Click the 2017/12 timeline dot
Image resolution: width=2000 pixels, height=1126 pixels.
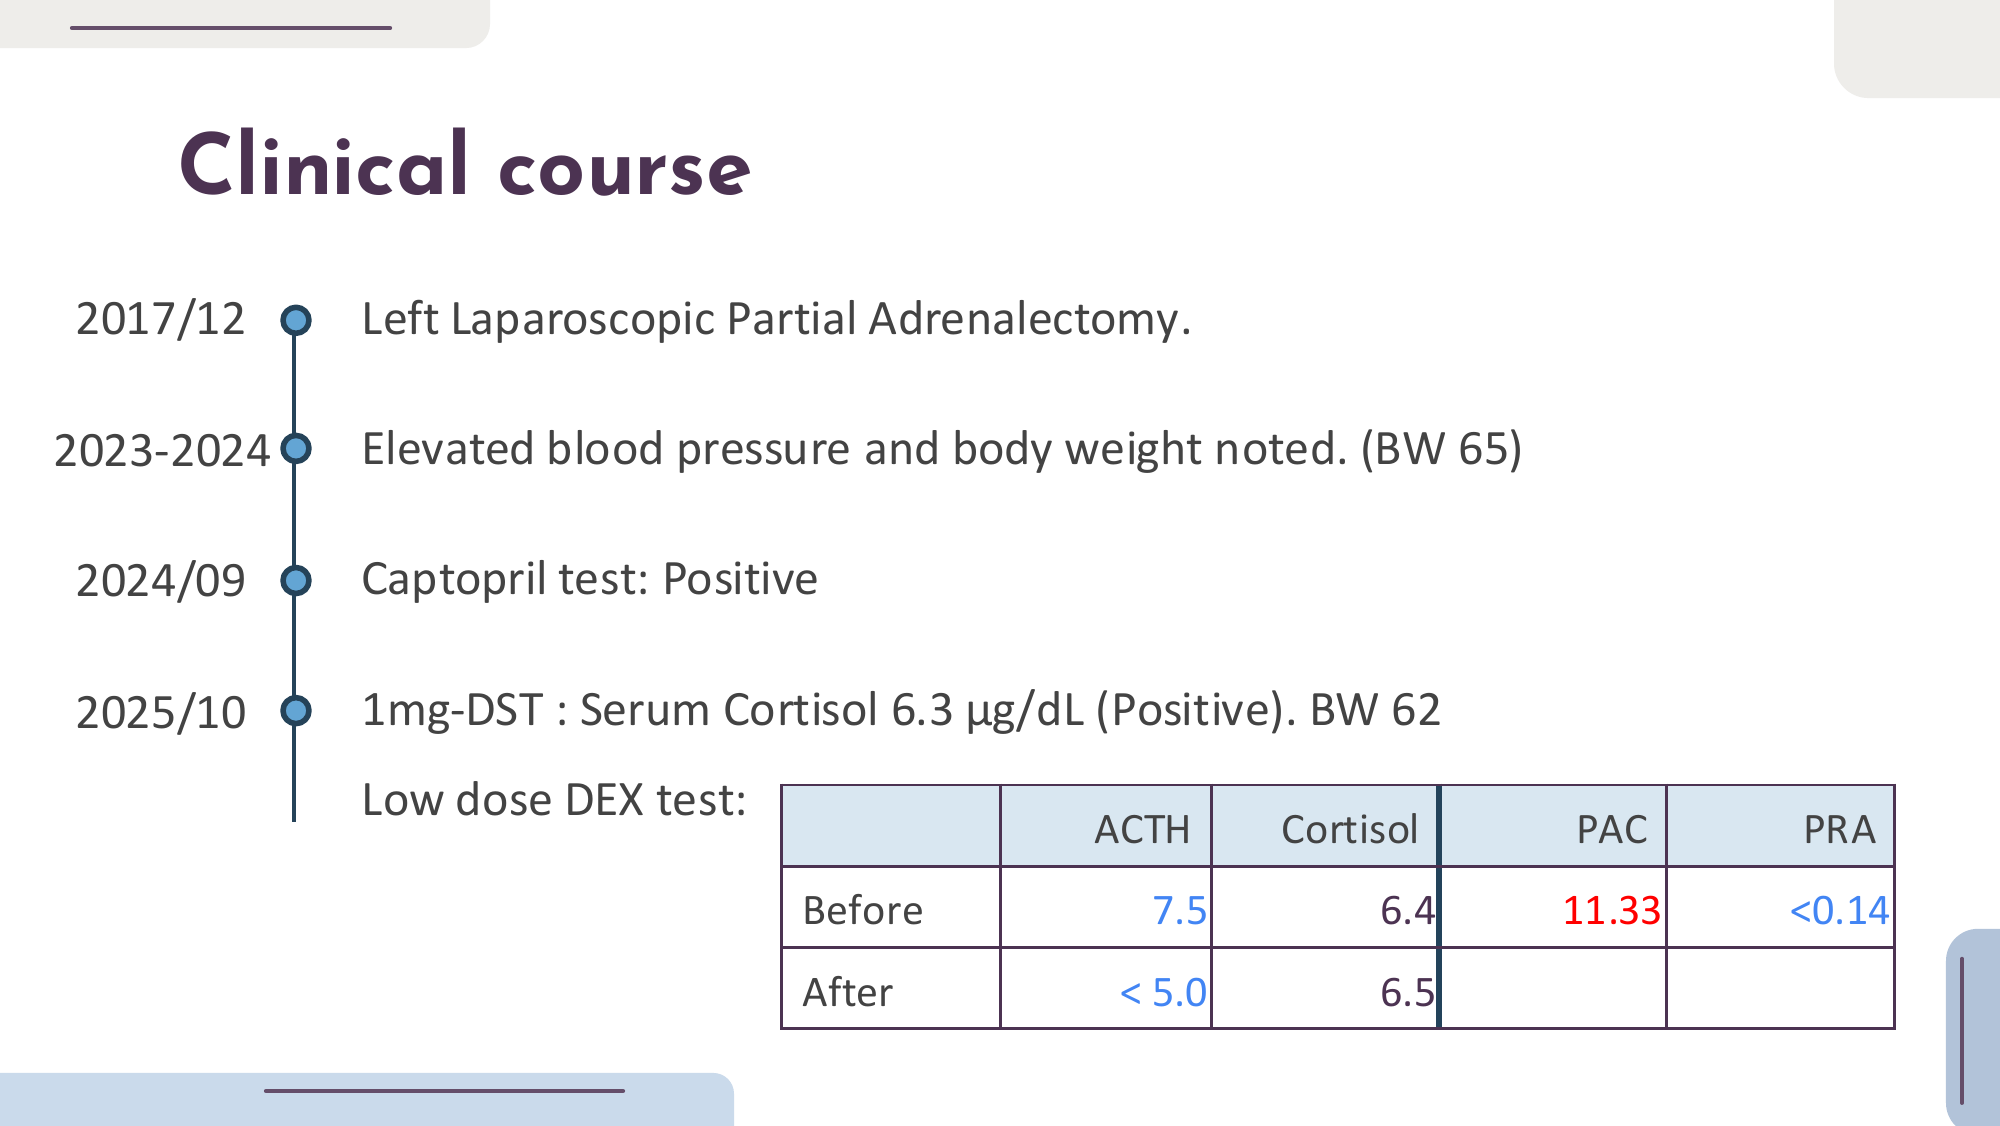point(295,320)
